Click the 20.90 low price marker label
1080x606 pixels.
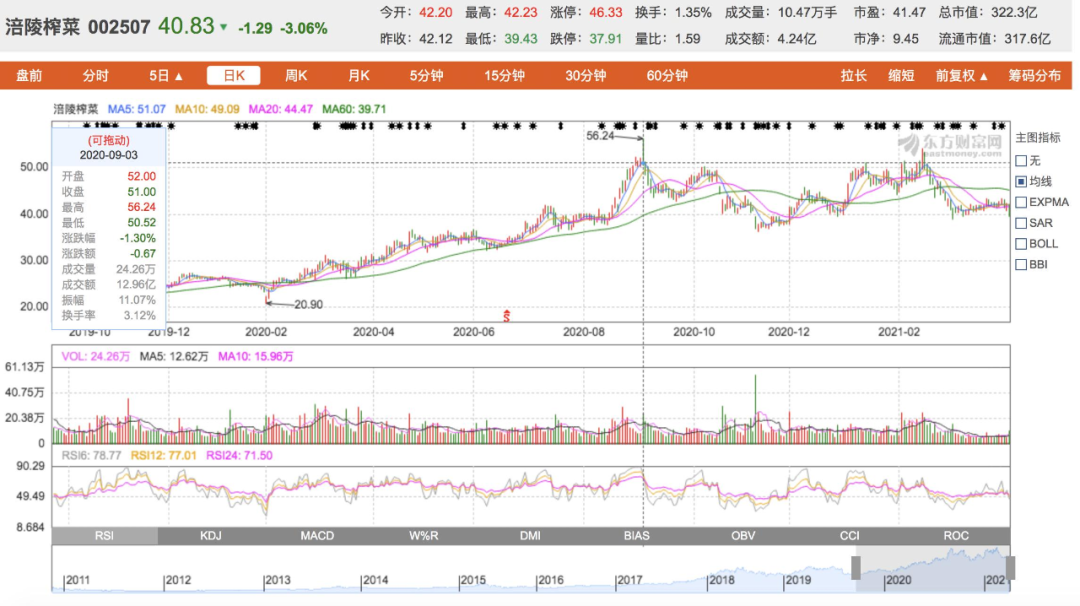pos(311,303)
